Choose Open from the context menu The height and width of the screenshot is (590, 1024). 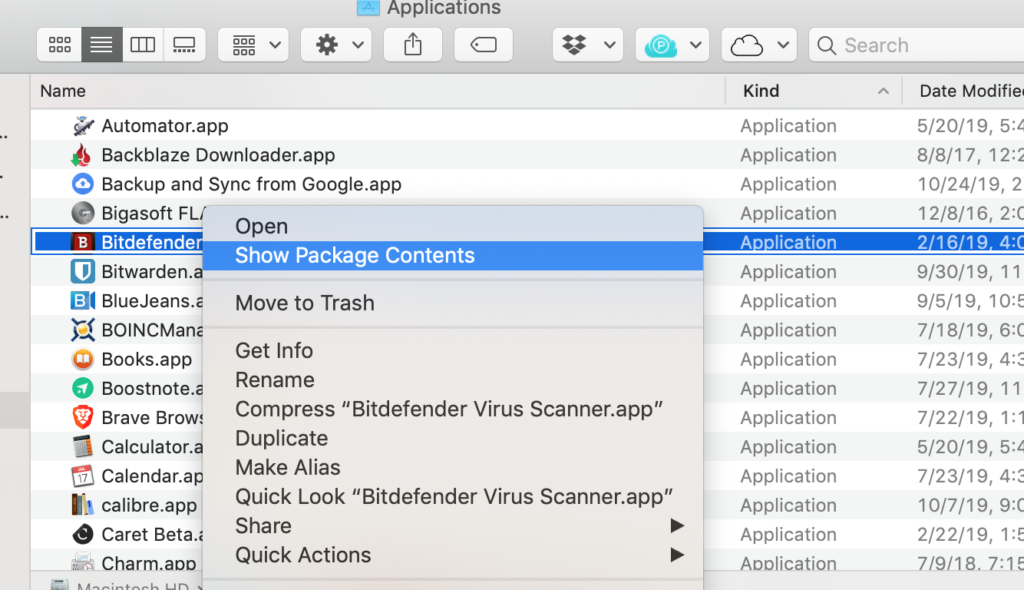pos(453,226)
